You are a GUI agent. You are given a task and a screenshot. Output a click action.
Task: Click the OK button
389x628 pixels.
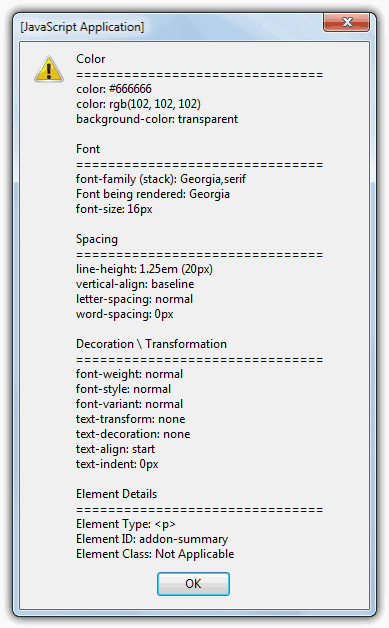pos(193,584)
